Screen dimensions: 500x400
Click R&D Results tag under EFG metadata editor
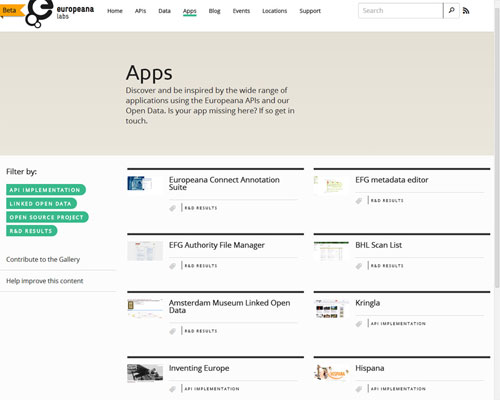coord(387,201)
